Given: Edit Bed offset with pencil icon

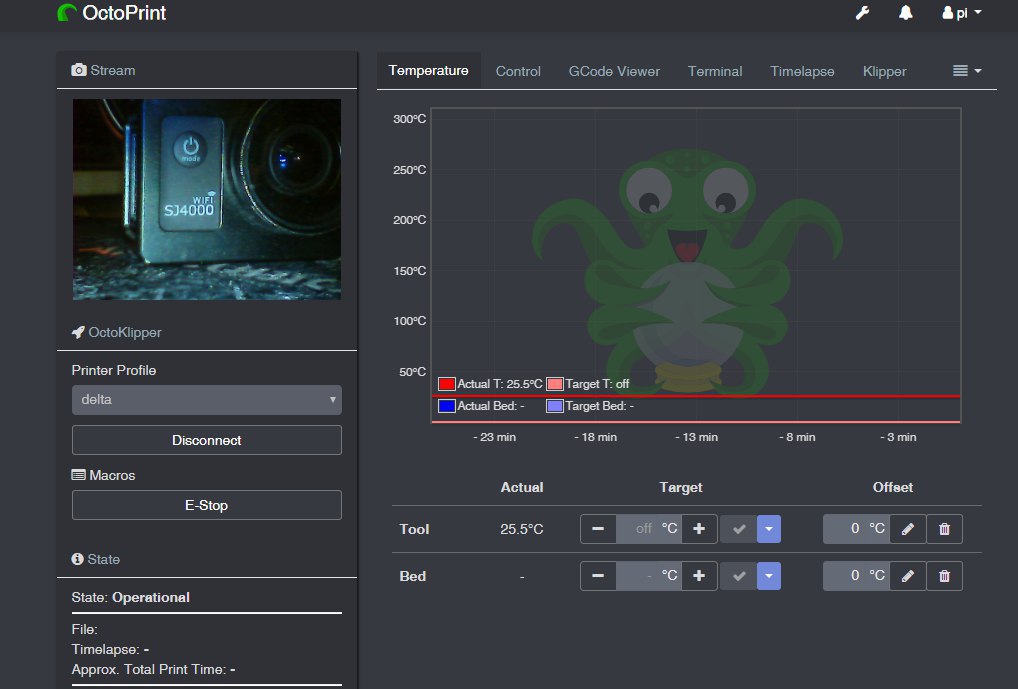Looking at the screenshot, I should tap(908, 576).
